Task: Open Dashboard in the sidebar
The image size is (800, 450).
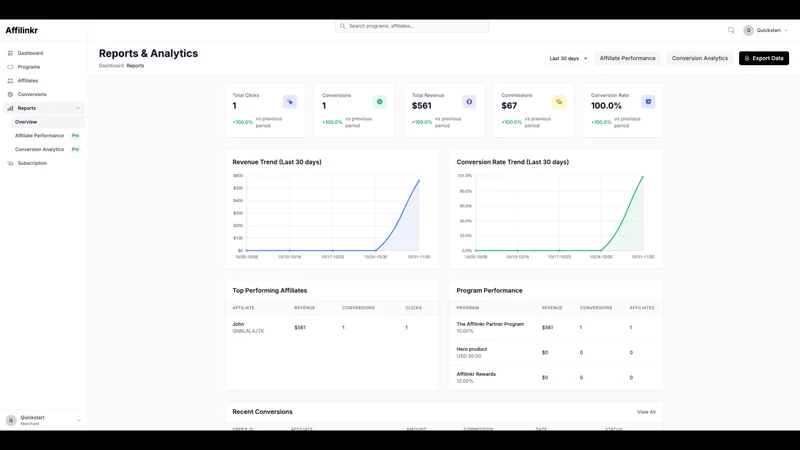Action: pyautogui.click(x=44, y=53)
